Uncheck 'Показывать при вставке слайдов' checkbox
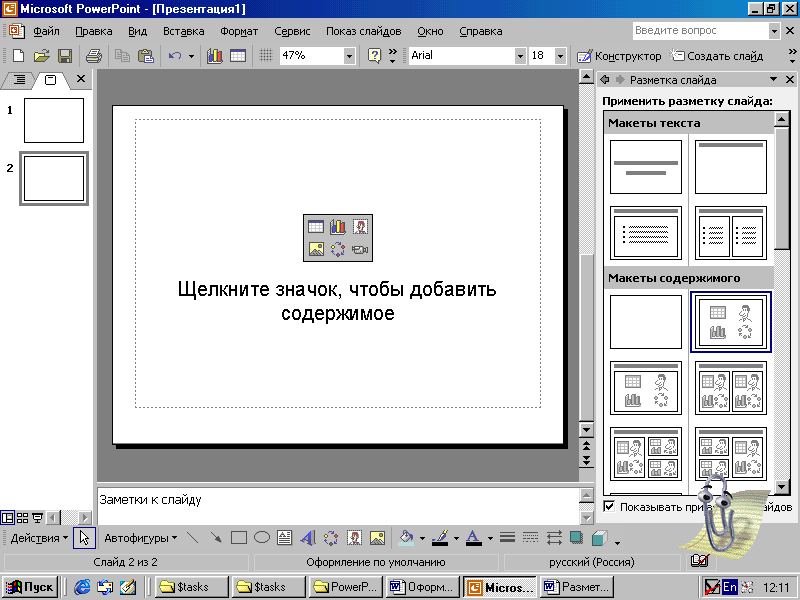This screenshot has width=800, height=600. (x=609, y=506)
